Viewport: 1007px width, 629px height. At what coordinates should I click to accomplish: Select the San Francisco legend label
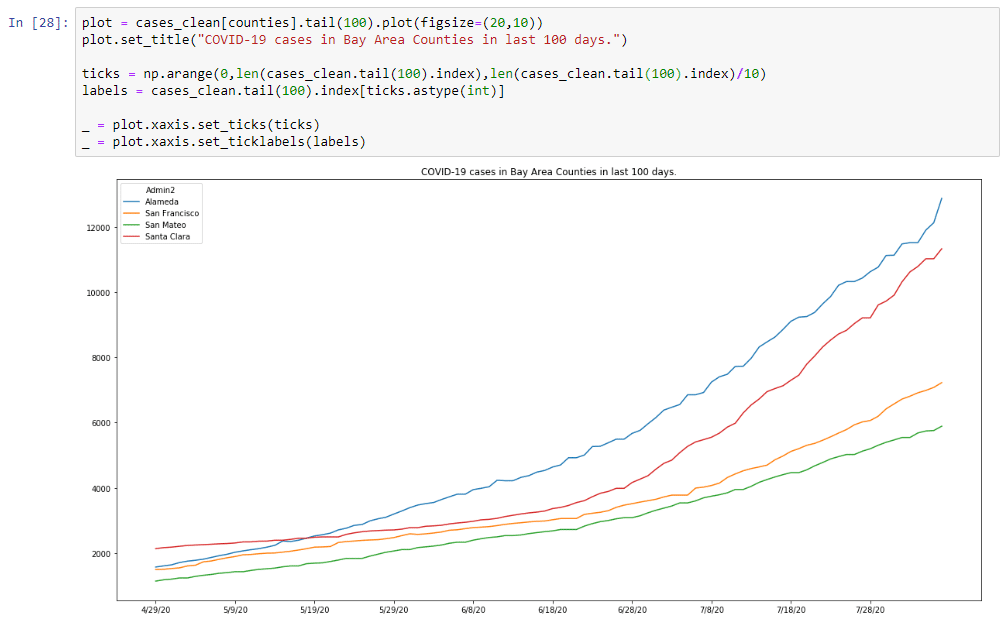coord(172,213)
